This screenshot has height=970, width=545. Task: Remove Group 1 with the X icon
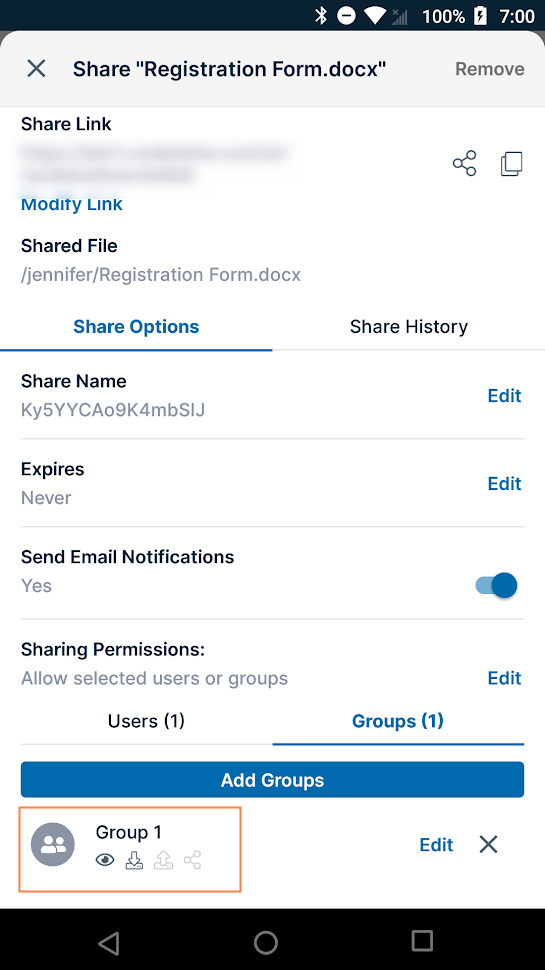(488, 844)
